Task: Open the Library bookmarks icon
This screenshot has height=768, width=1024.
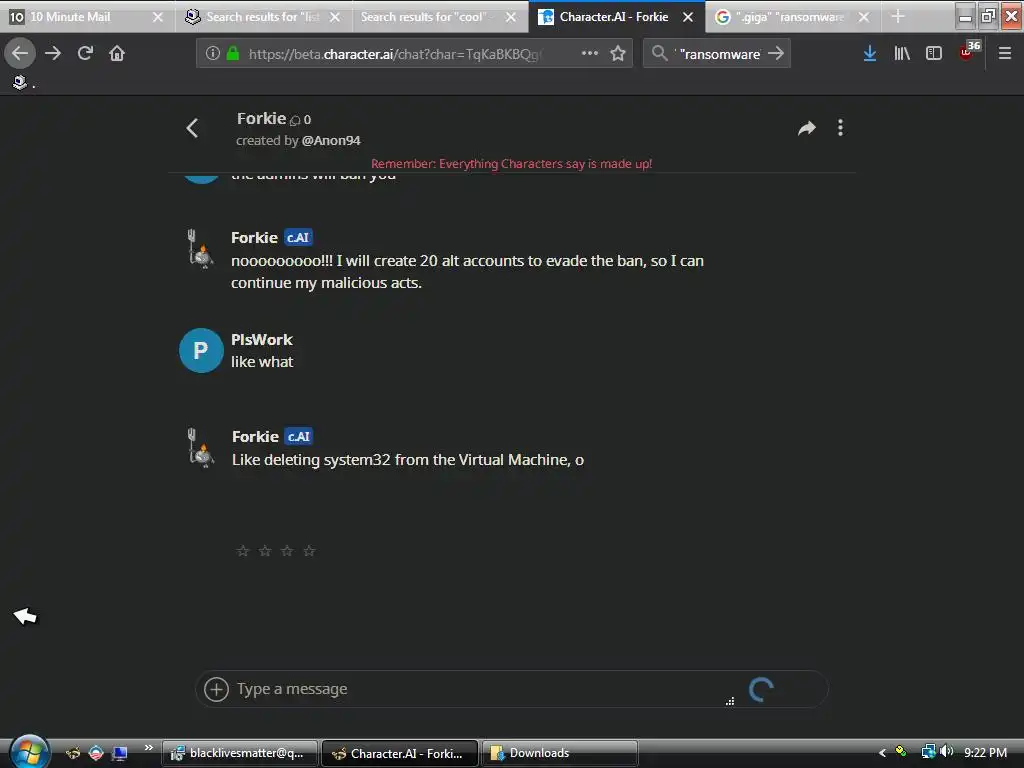Action: point(902,53)
